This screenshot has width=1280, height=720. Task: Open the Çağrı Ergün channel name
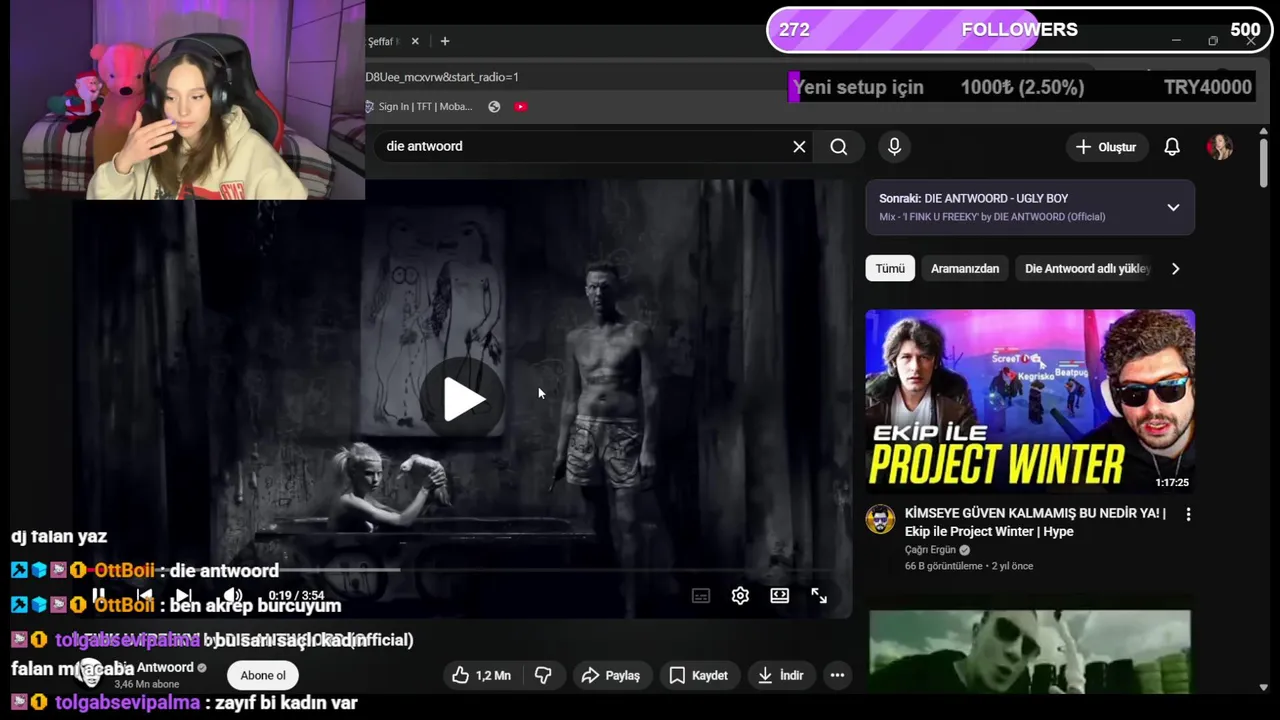click(x=931, y=549)
